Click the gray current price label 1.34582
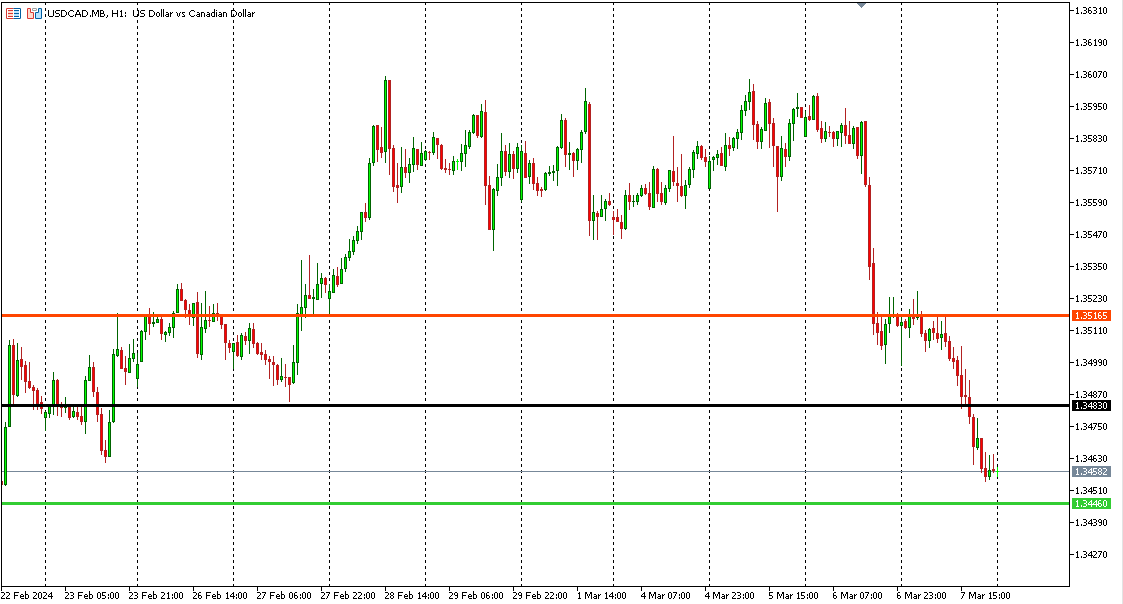The image size is (1123, 604). 1090,471
